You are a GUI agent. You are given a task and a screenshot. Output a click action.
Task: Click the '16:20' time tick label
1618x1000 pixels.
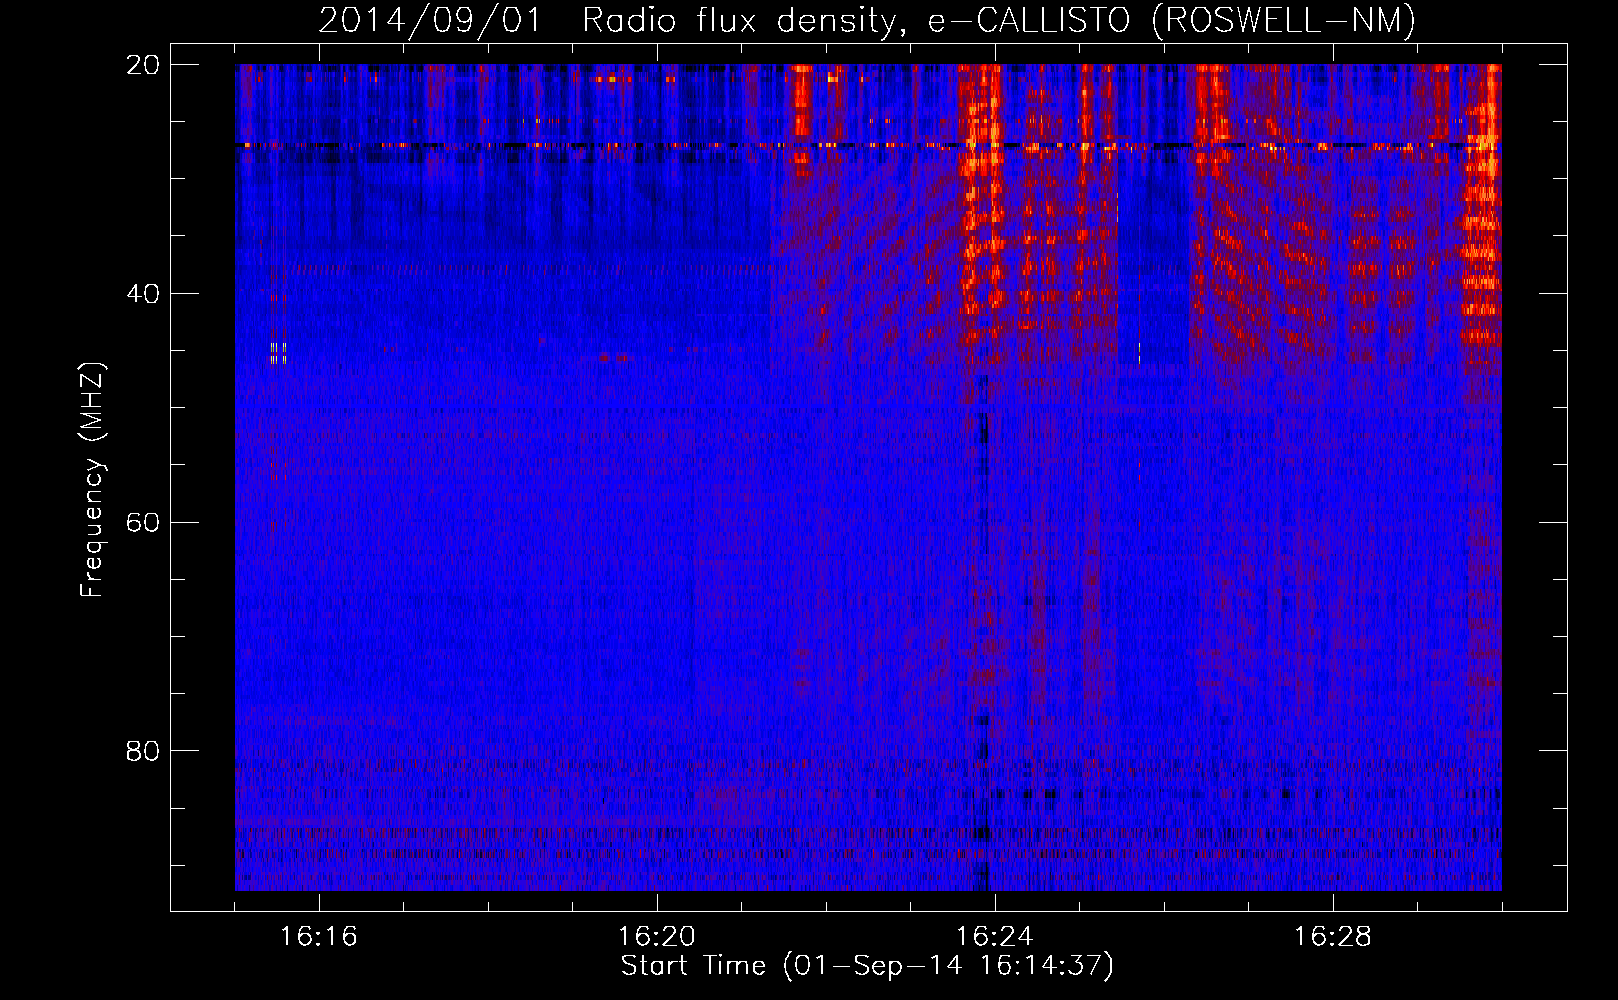pos(656,936)
